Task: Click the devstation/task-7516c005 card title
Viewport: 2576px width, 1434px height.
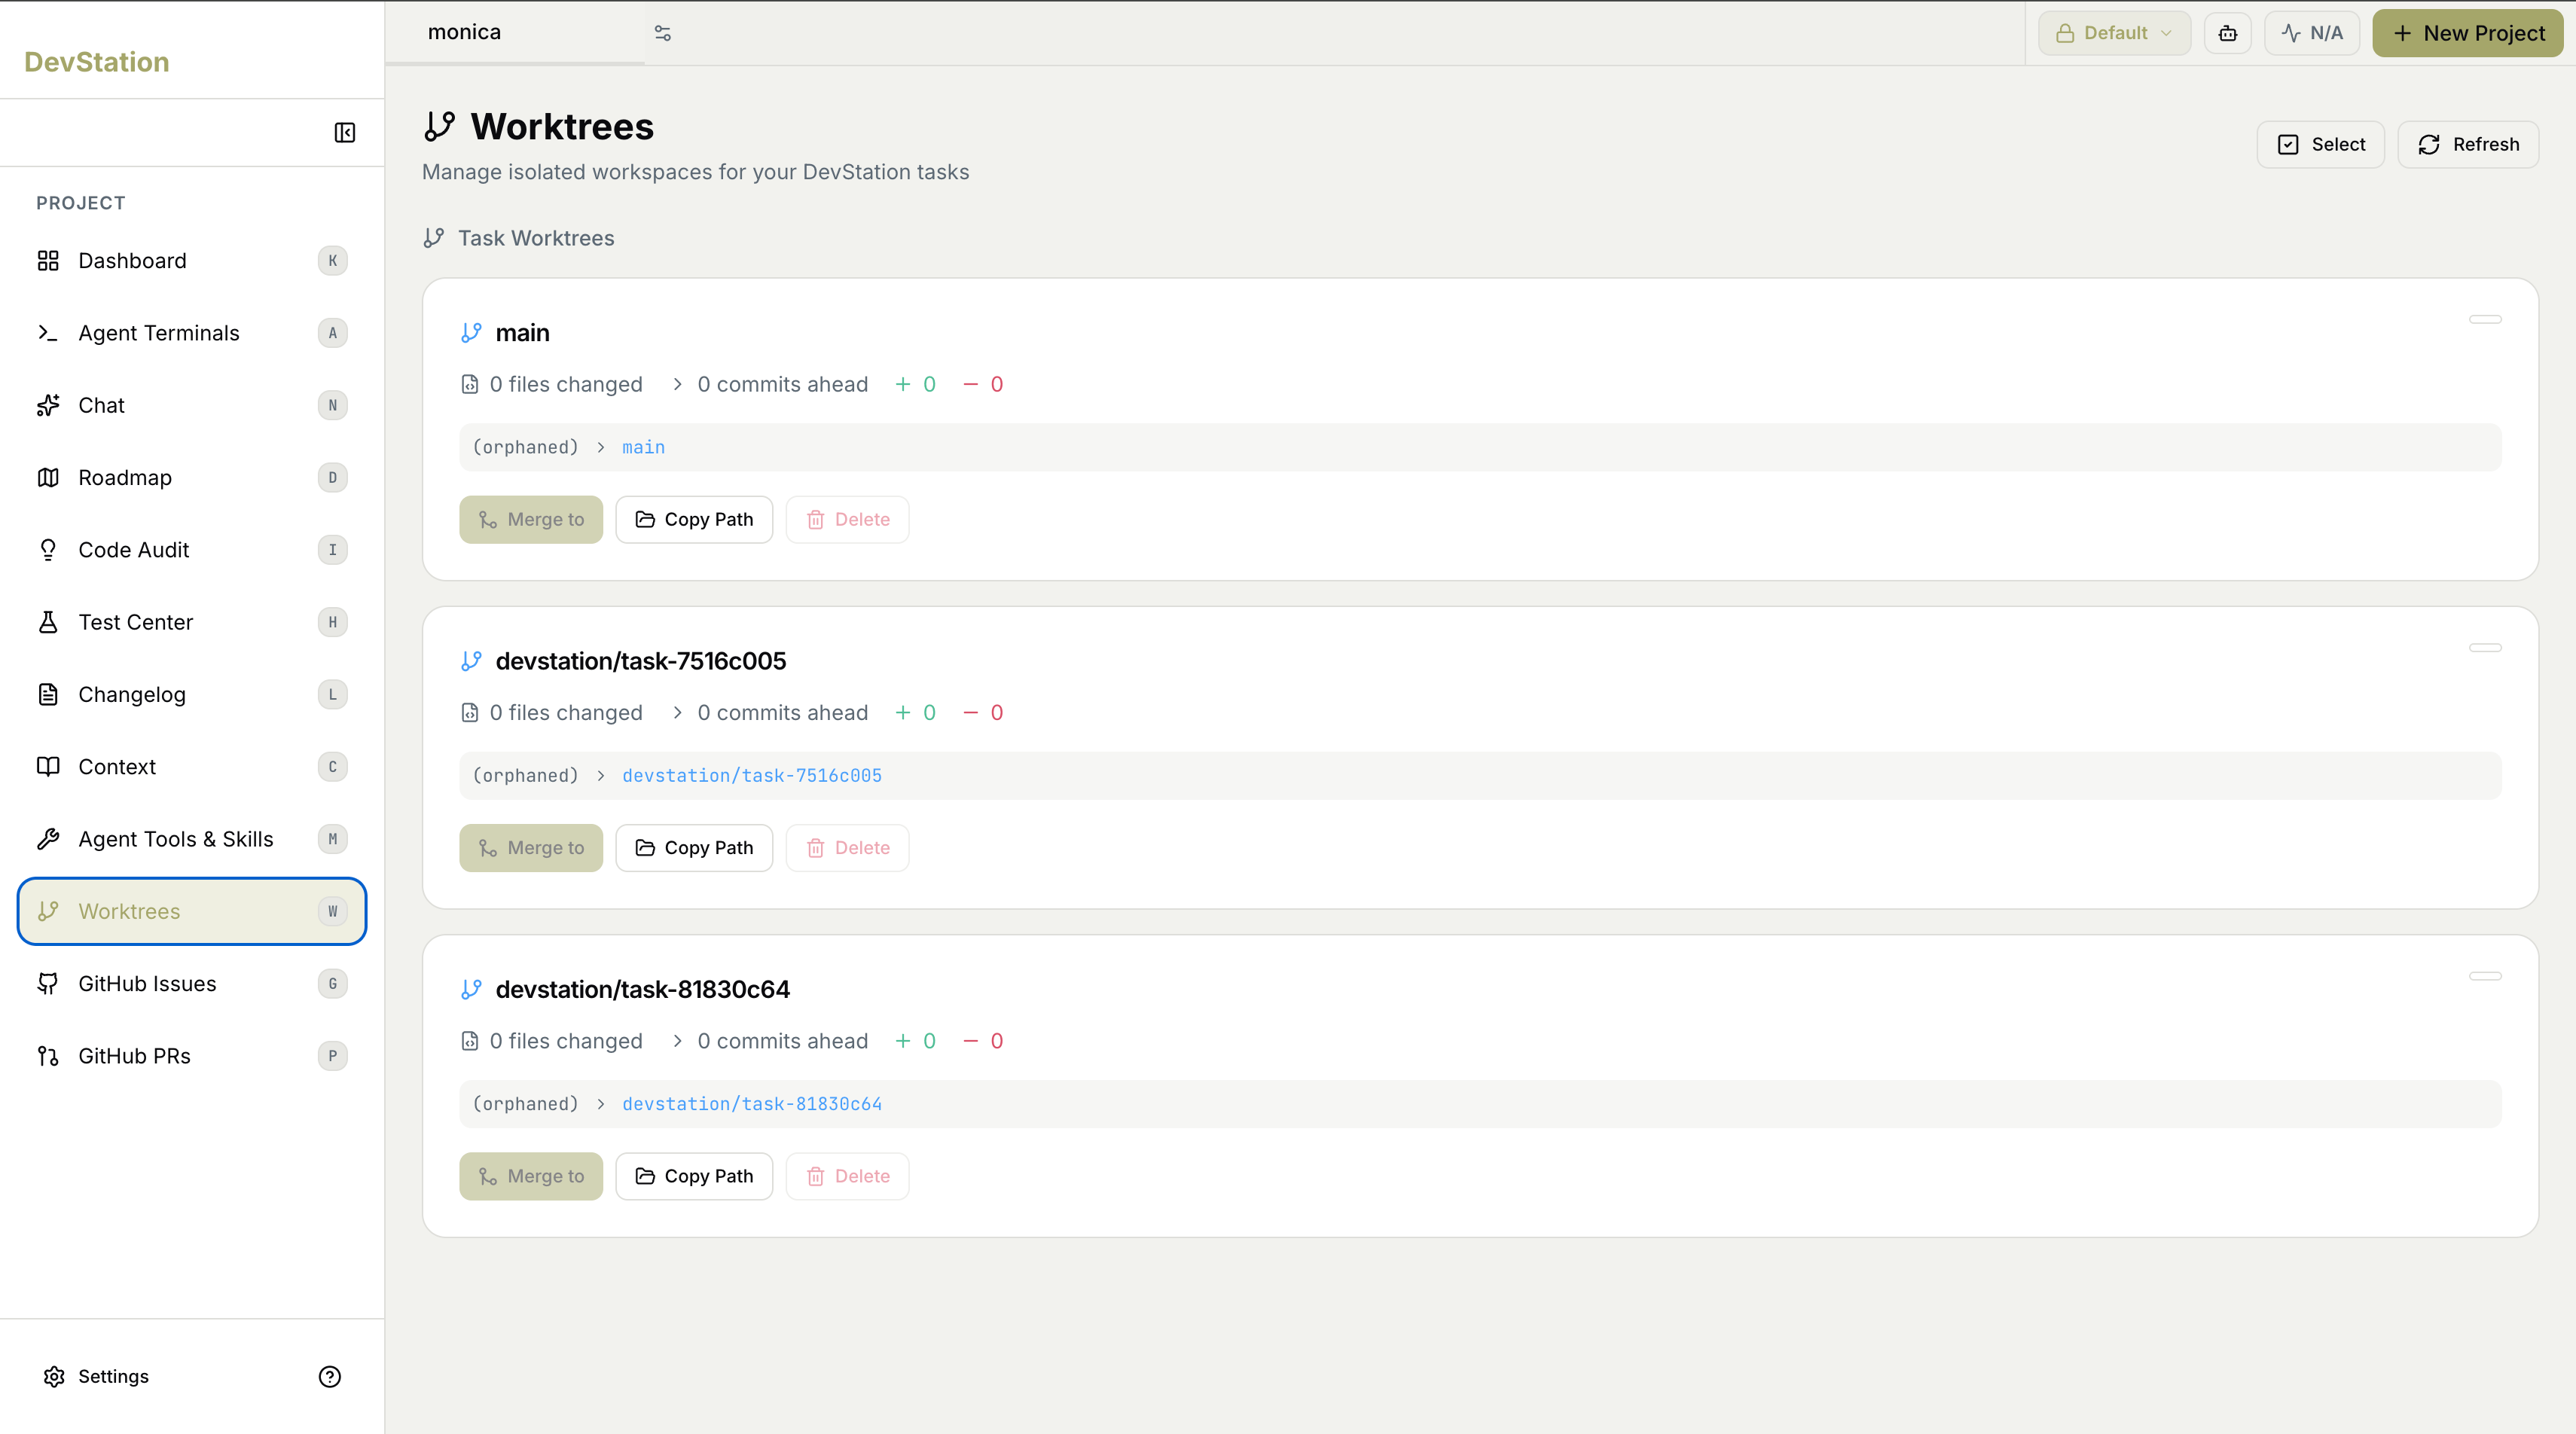Action: 641,661
